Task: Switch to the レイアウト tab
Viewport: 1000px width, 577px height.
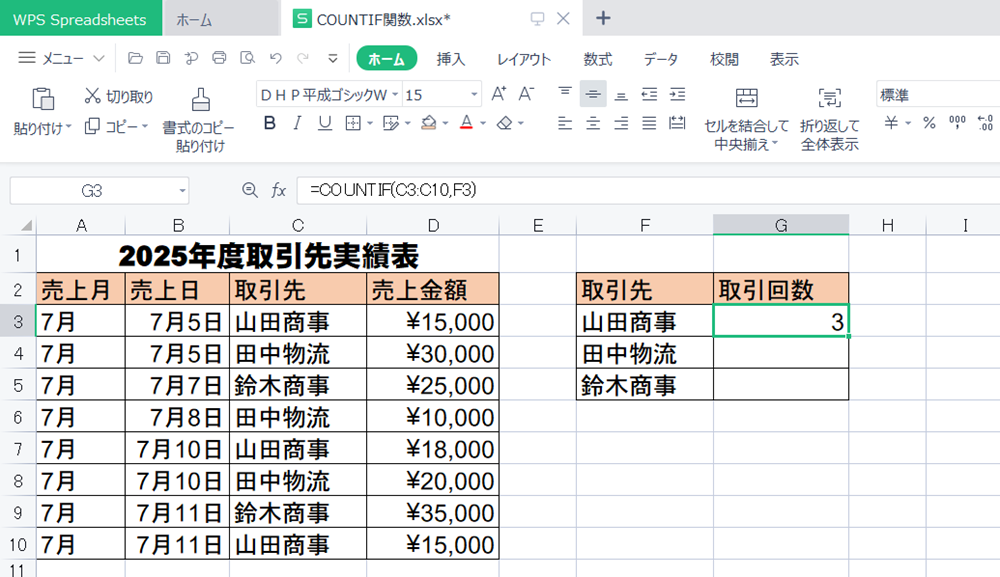Action: point(524,59)
